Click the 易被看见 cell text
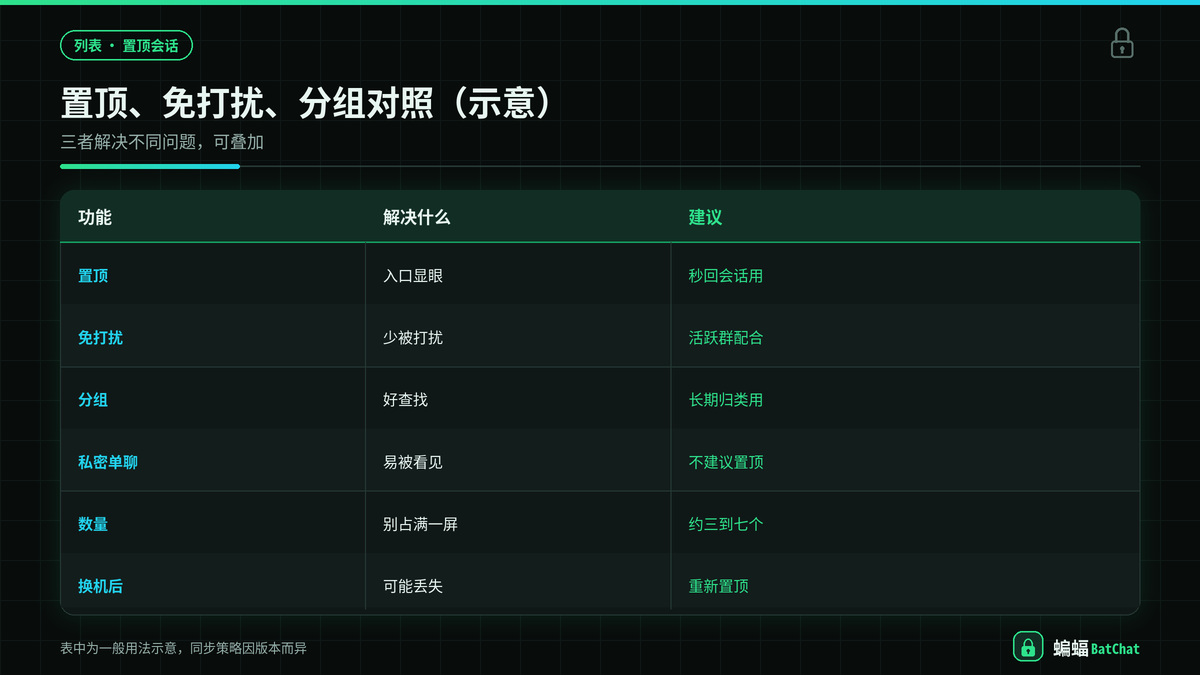The image size is (1200, 675). [413, 462]
